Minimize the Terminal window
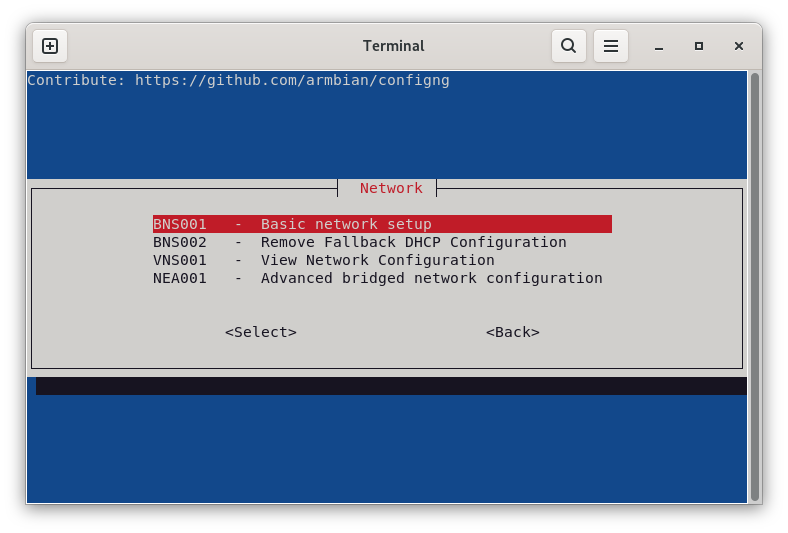The width and height of the screenshot is (788, 533). coord(659,46)
